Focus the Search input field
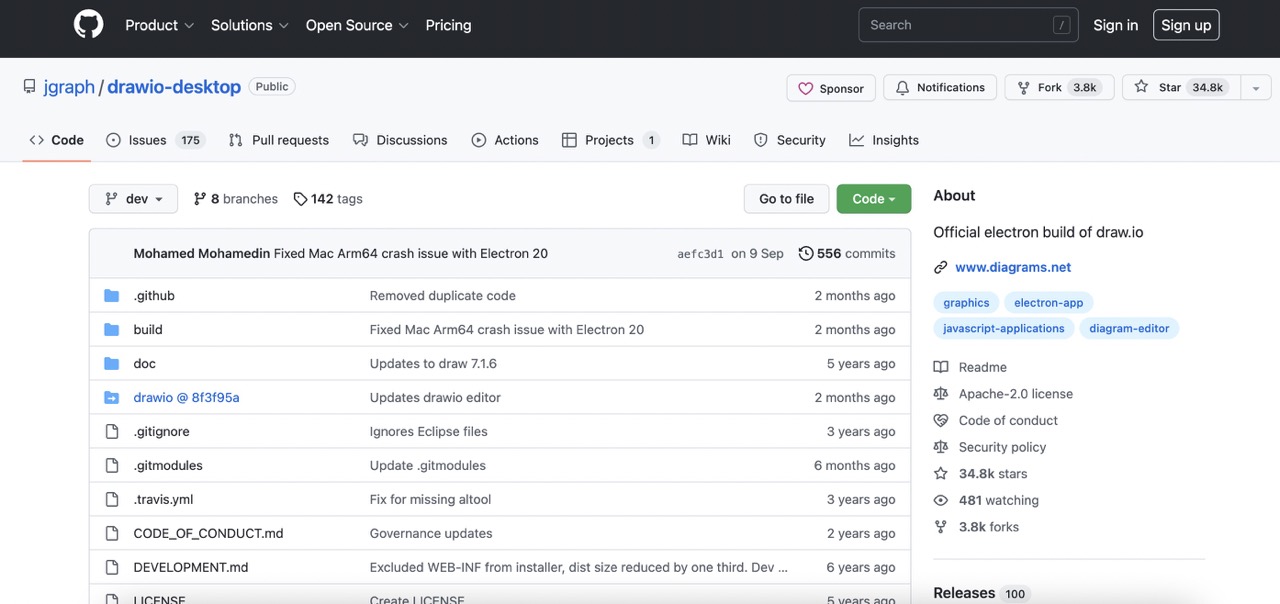This screenshot has height=604, width=1280. [968, 25]
